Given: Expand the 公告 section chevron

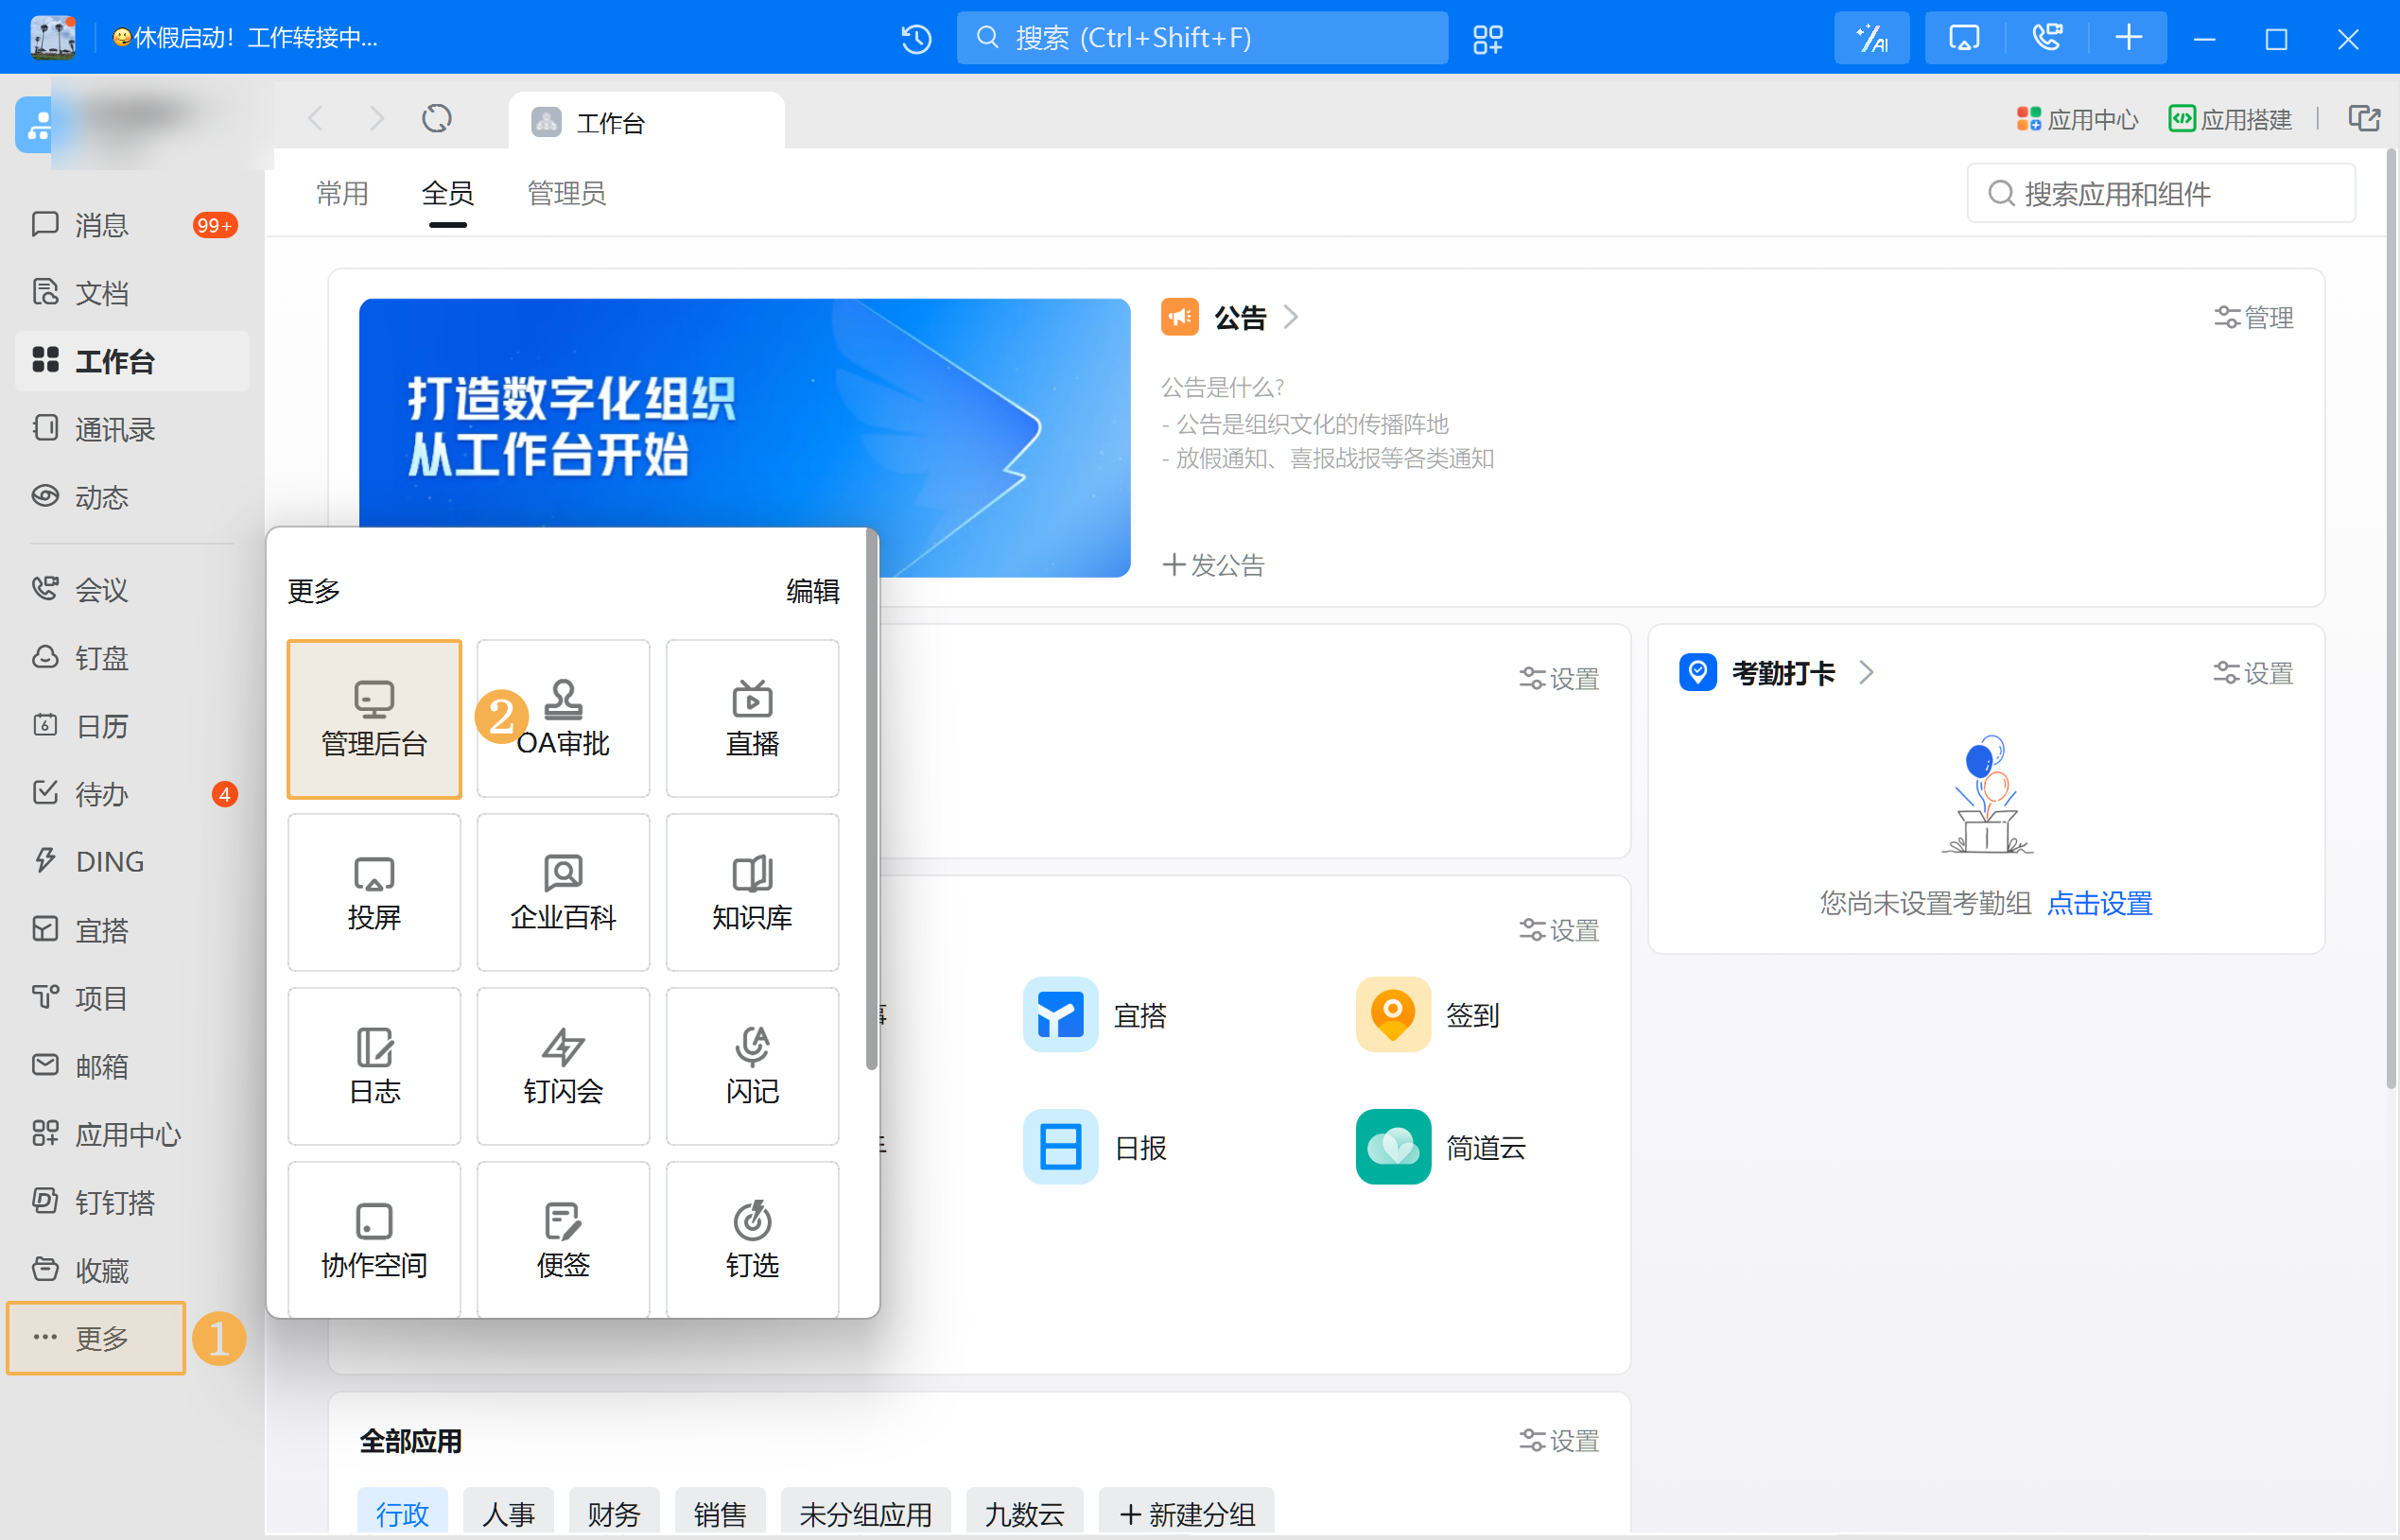Looking at the screenshot, I should [x=1291, y=318].
